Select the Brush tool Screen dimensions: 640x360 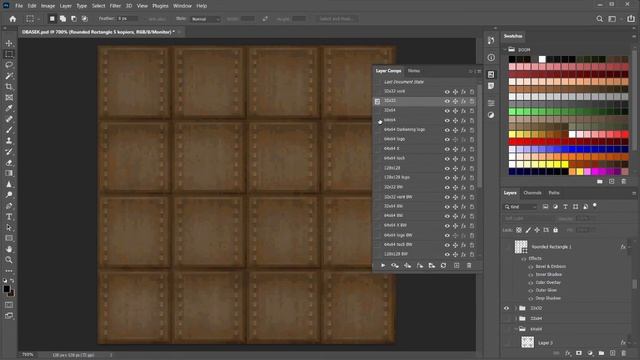click(9, 130)
